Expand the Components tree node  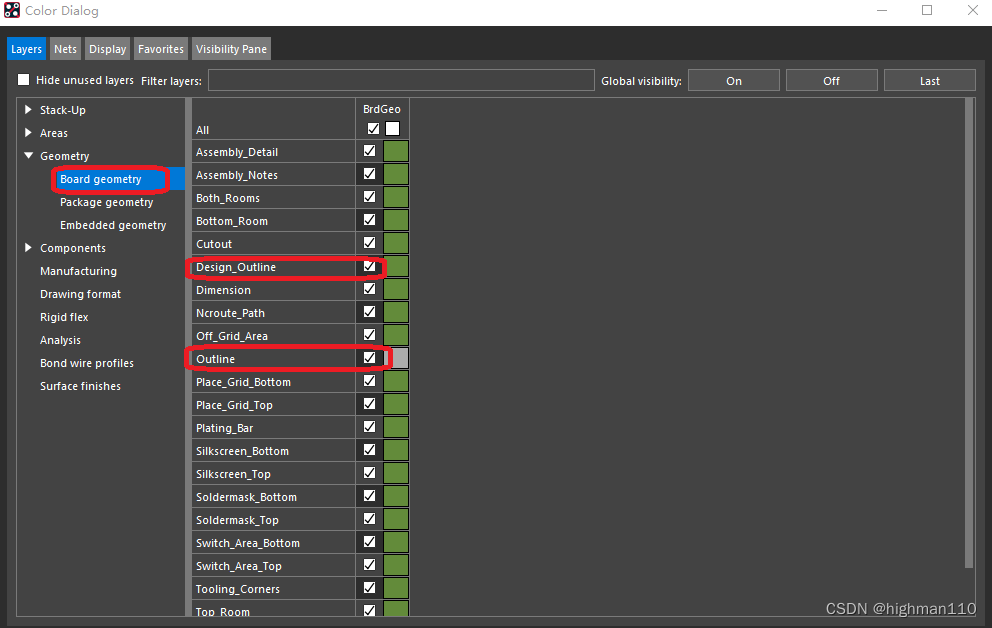tap(28, 248)
